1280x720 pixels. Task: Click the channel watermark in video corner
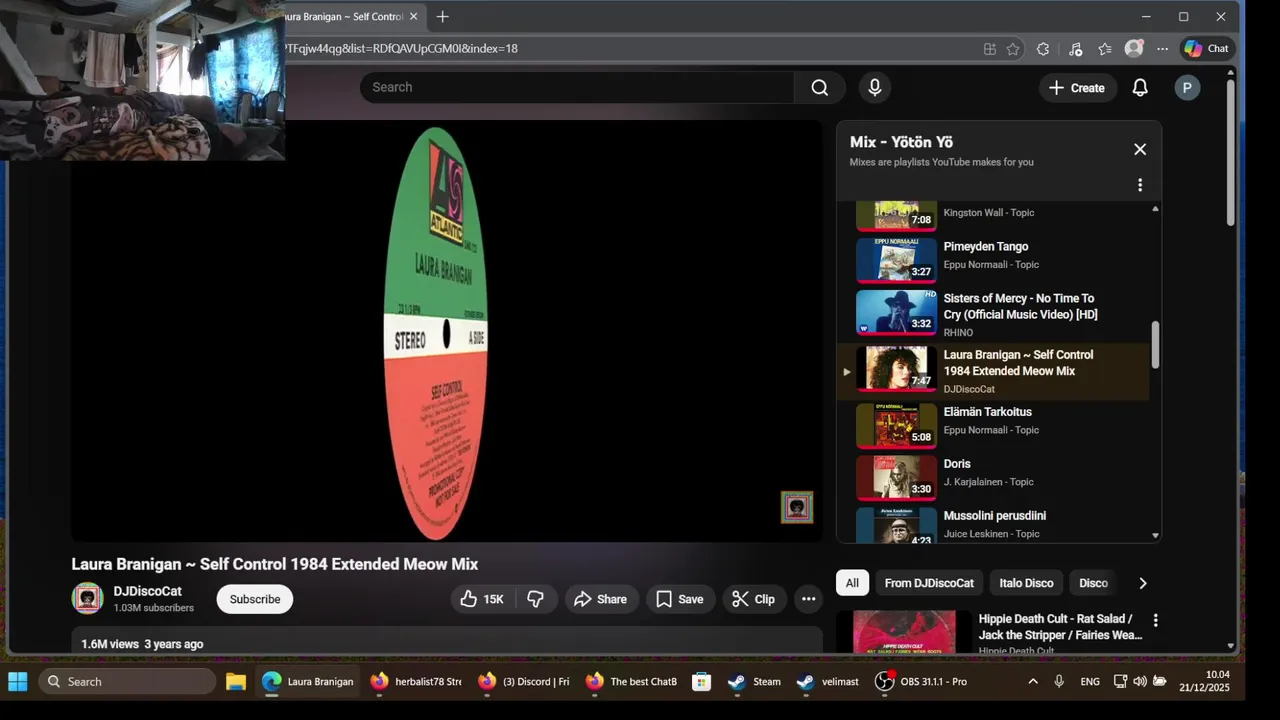point(797,507)
